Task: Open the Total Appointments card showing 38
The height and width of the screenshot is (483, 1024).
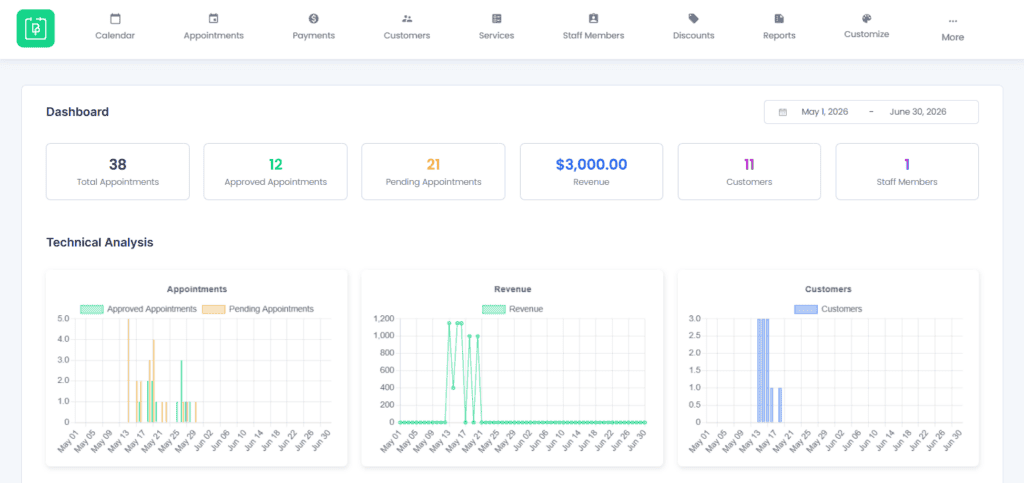Action: pyautogui.click(x=118, y=172)
